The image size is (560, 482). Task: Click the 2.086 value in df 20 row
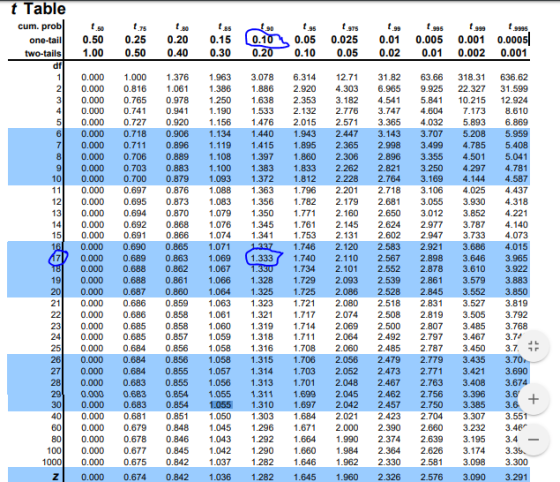(346, 292)
